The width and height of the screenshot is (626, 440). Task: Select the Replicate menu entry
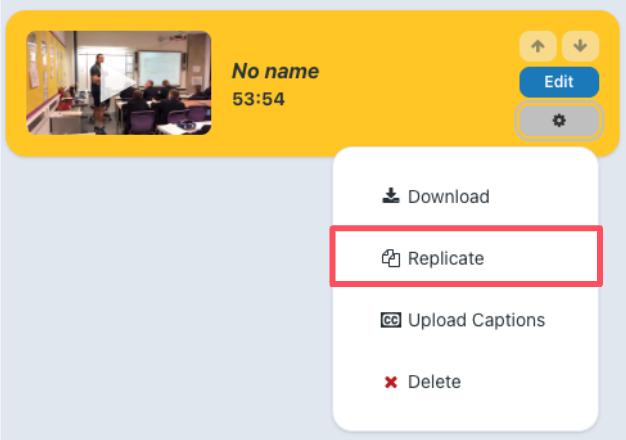click(466, 256)
